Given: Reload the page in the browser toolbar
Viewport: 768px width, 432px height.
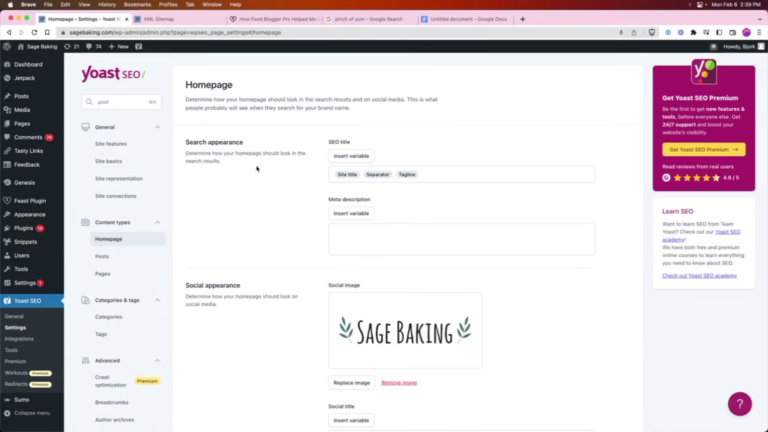Looking at the screenshot, I should (34, 32).
